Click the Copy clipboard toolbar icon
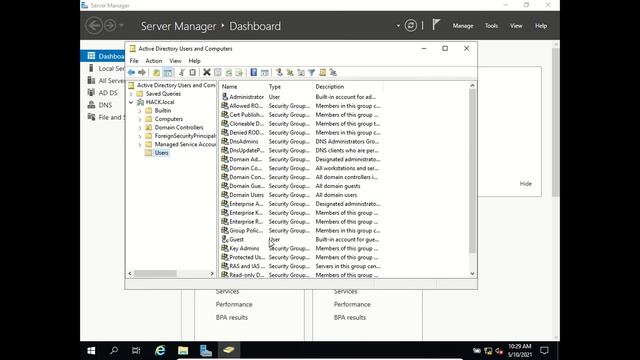The height and width of the screenshot is (360, 640). (193, 73)
